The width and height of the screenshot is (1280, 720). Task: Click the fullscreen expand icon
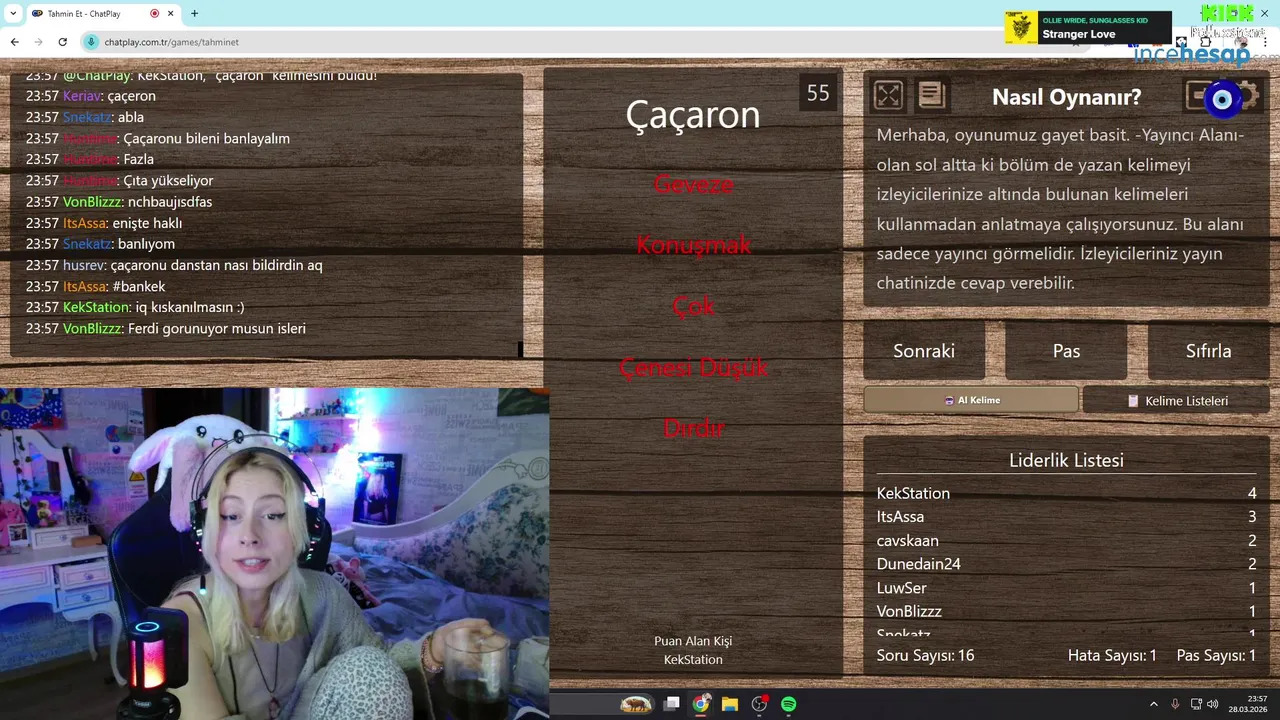(888, 95)
